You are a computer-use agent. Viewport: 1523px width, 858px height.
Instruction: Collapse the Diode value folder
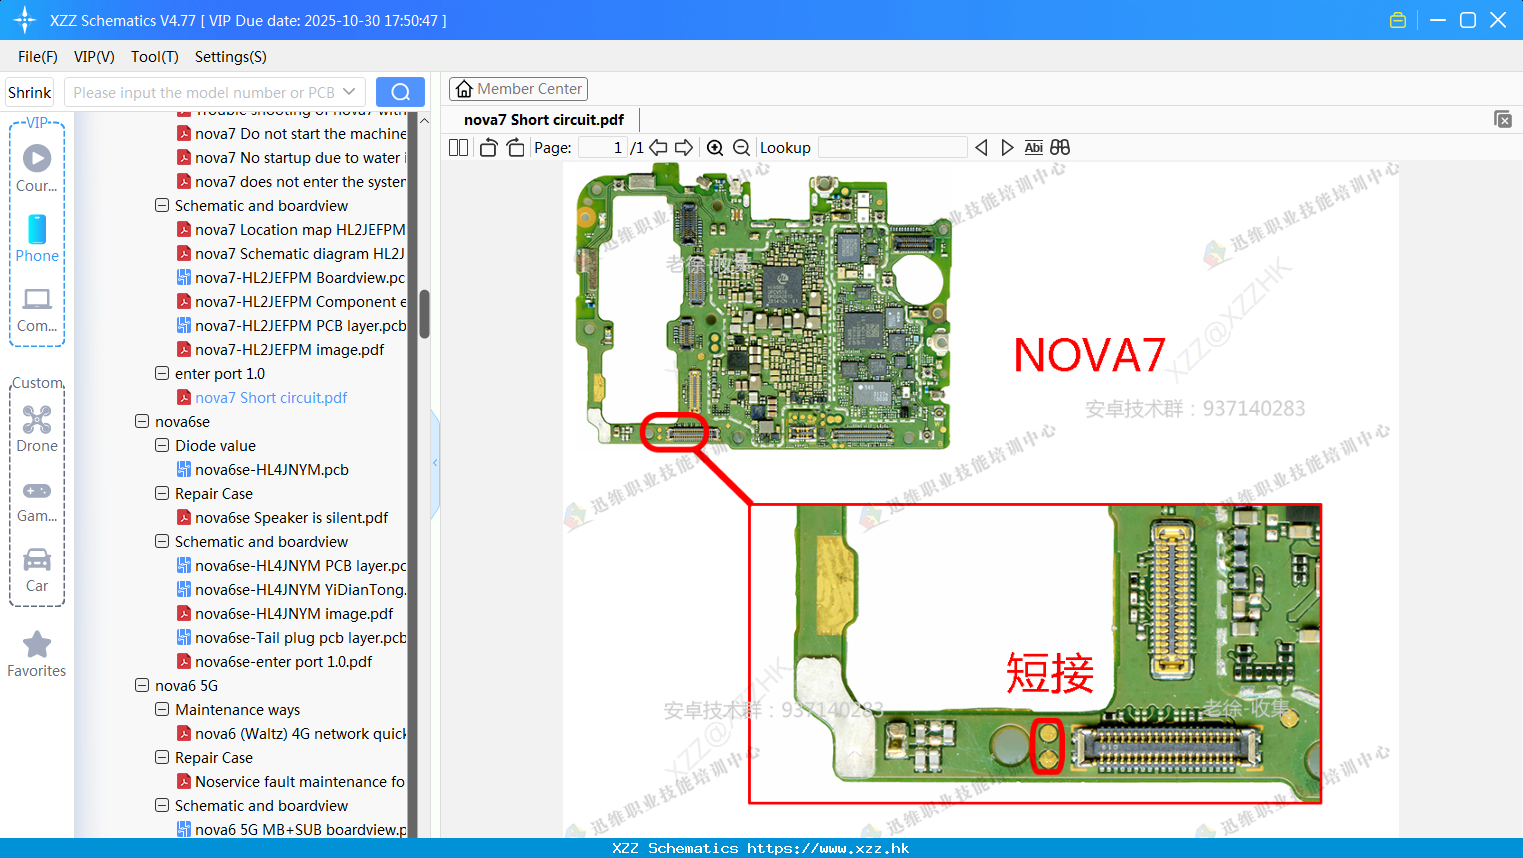point(162,445)
